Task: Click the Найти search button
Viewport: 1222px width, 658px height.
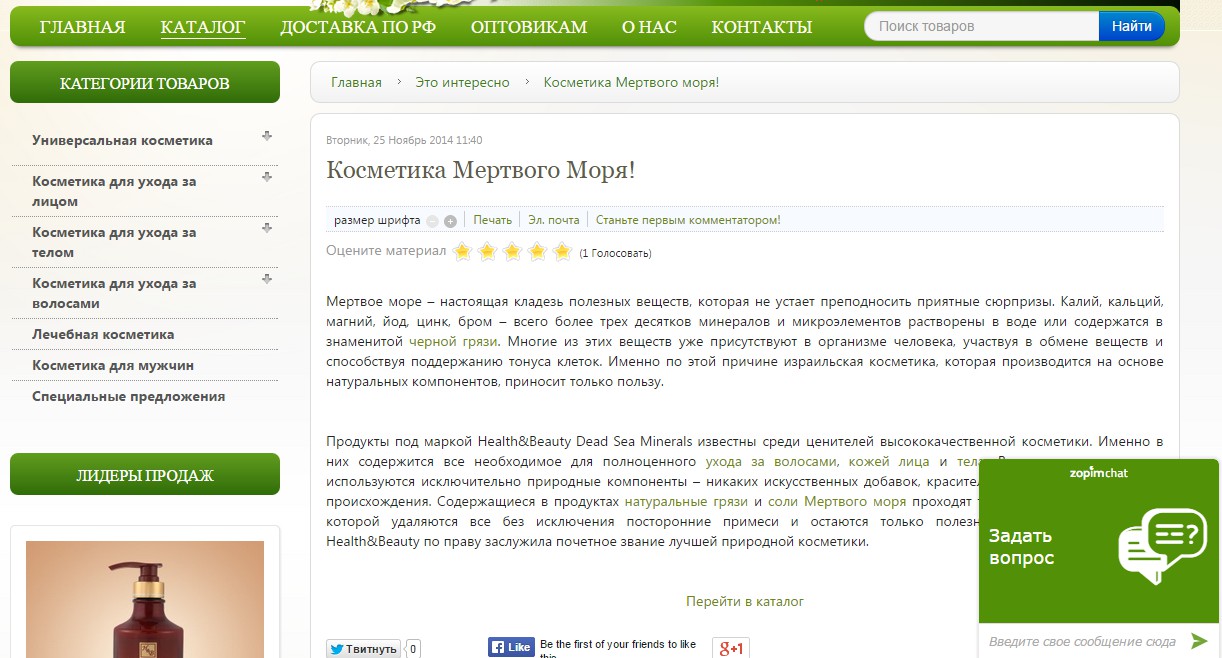Action: click(x=1131, y=26)
